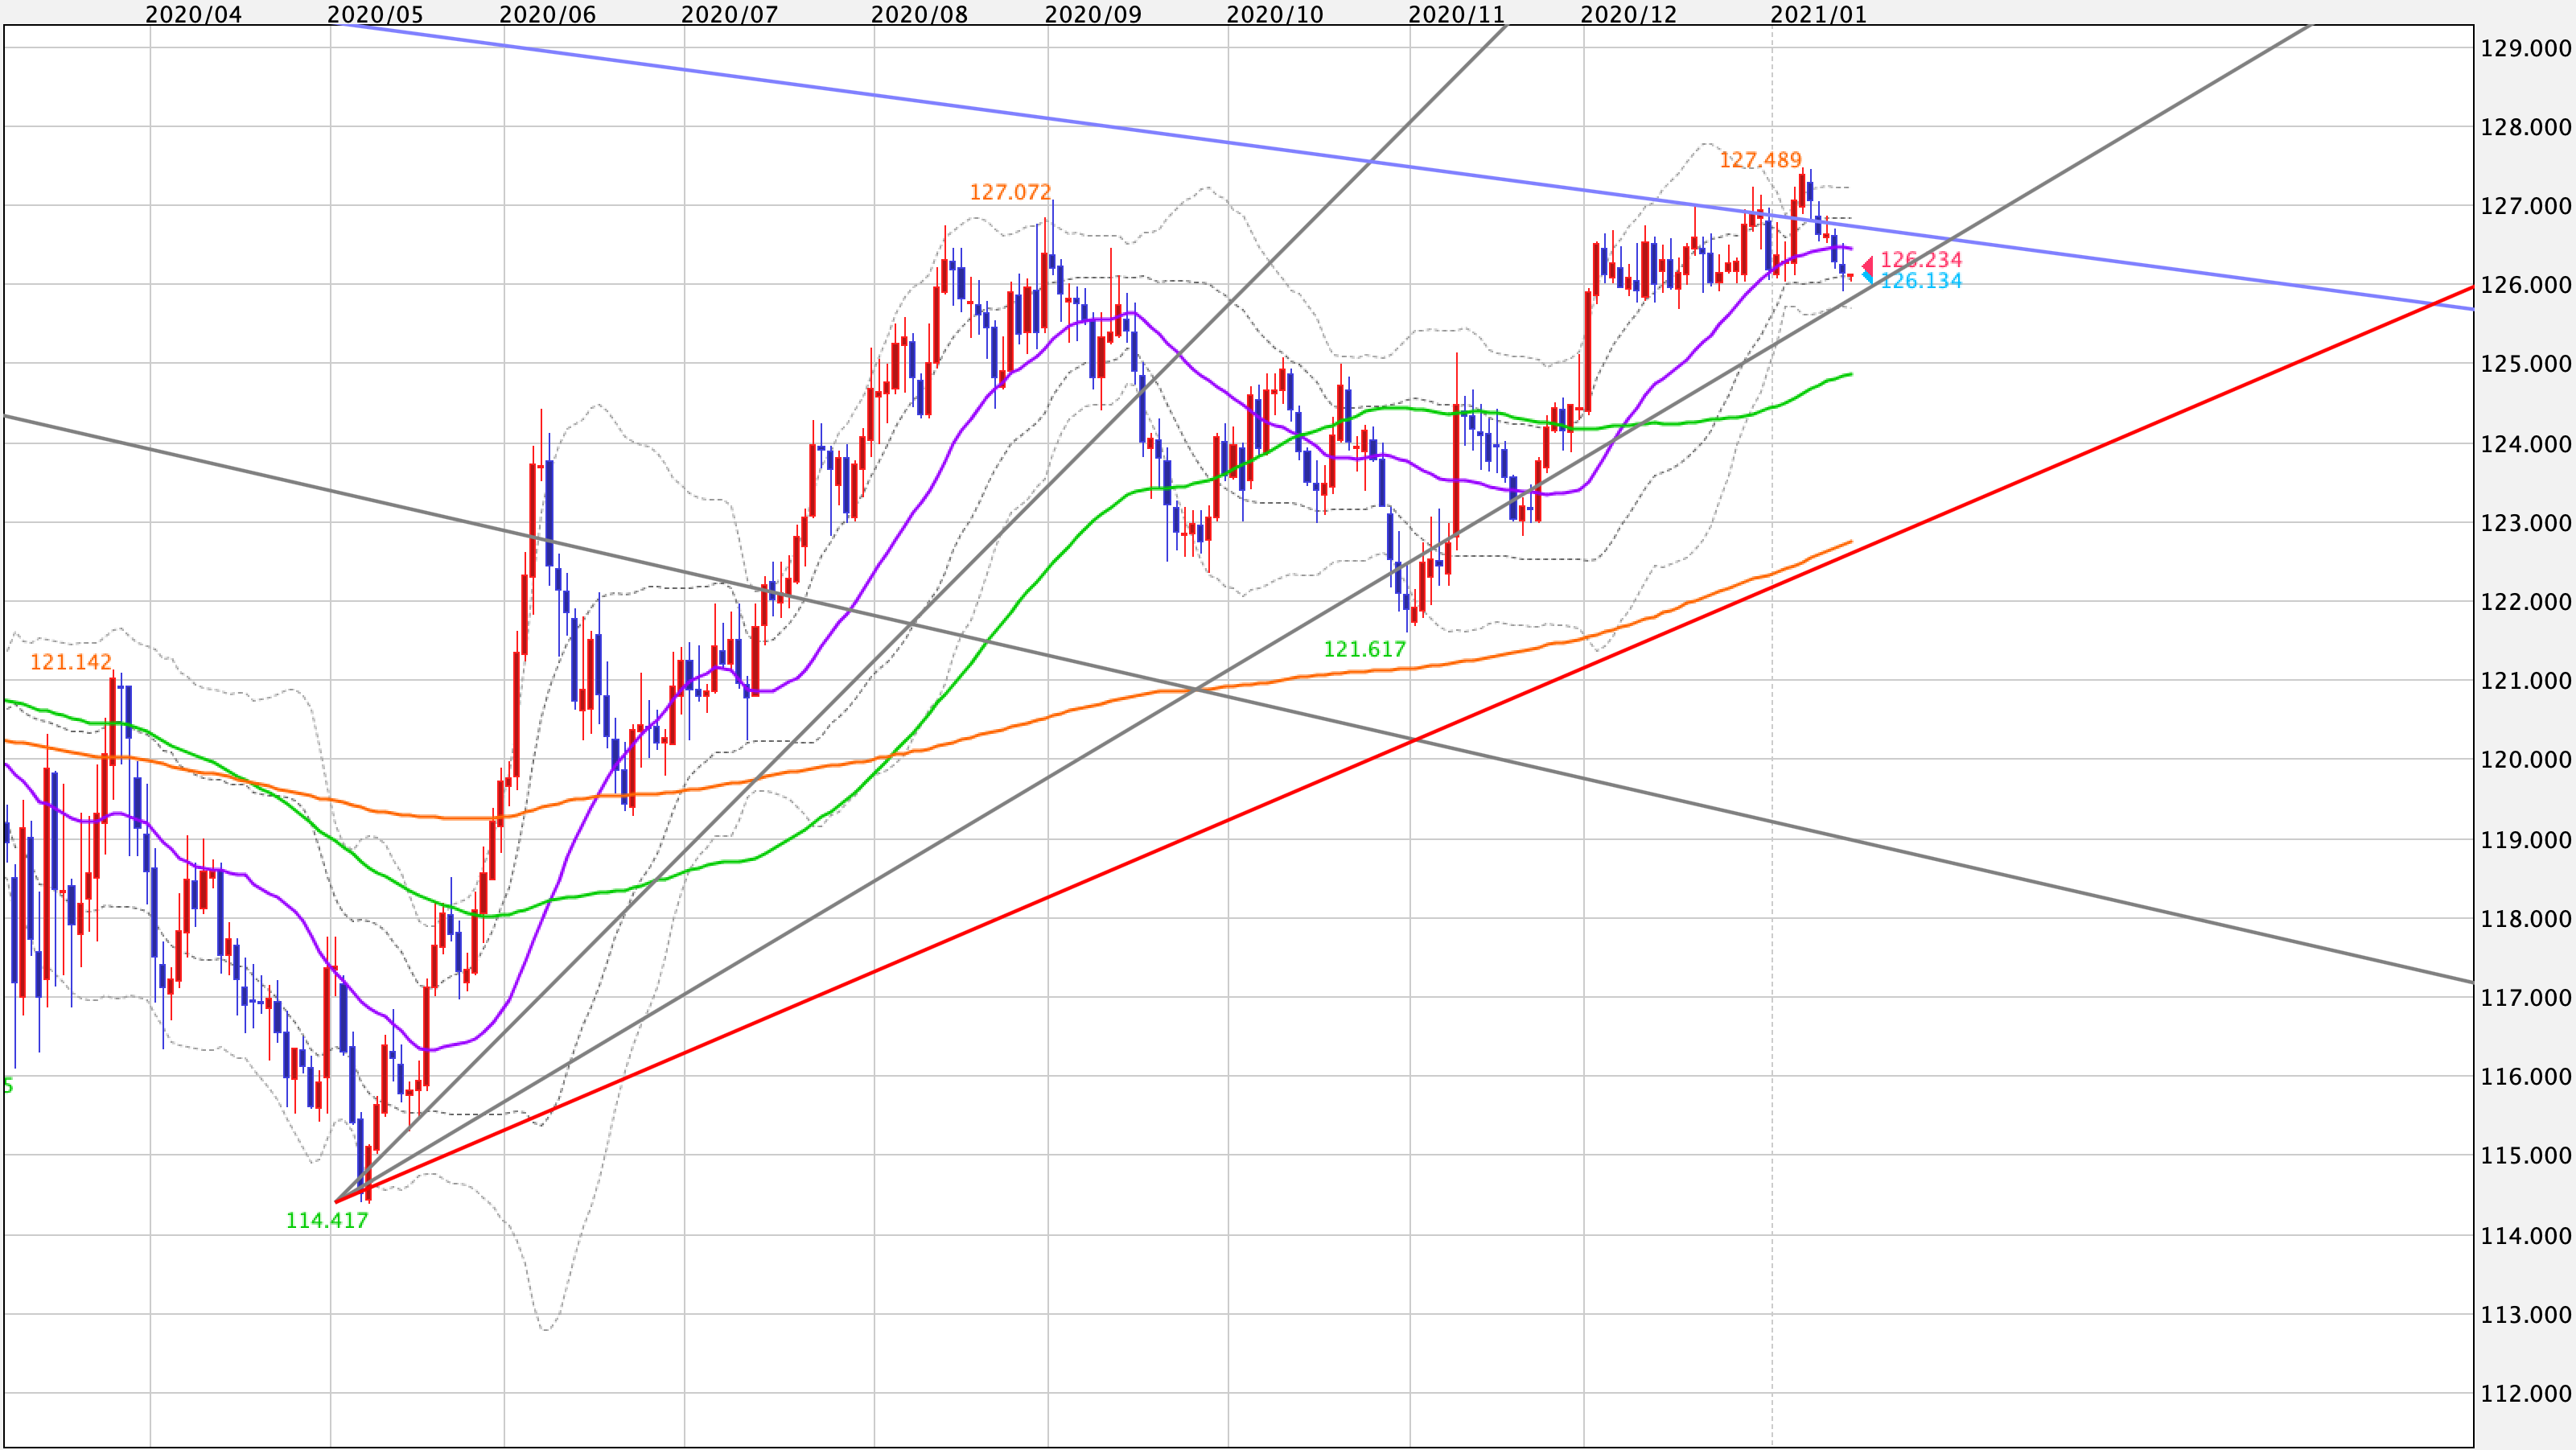This screenshot has width=2576, height=1450.
Task: Click the 129.000 price axis label
Action: 2526,48
